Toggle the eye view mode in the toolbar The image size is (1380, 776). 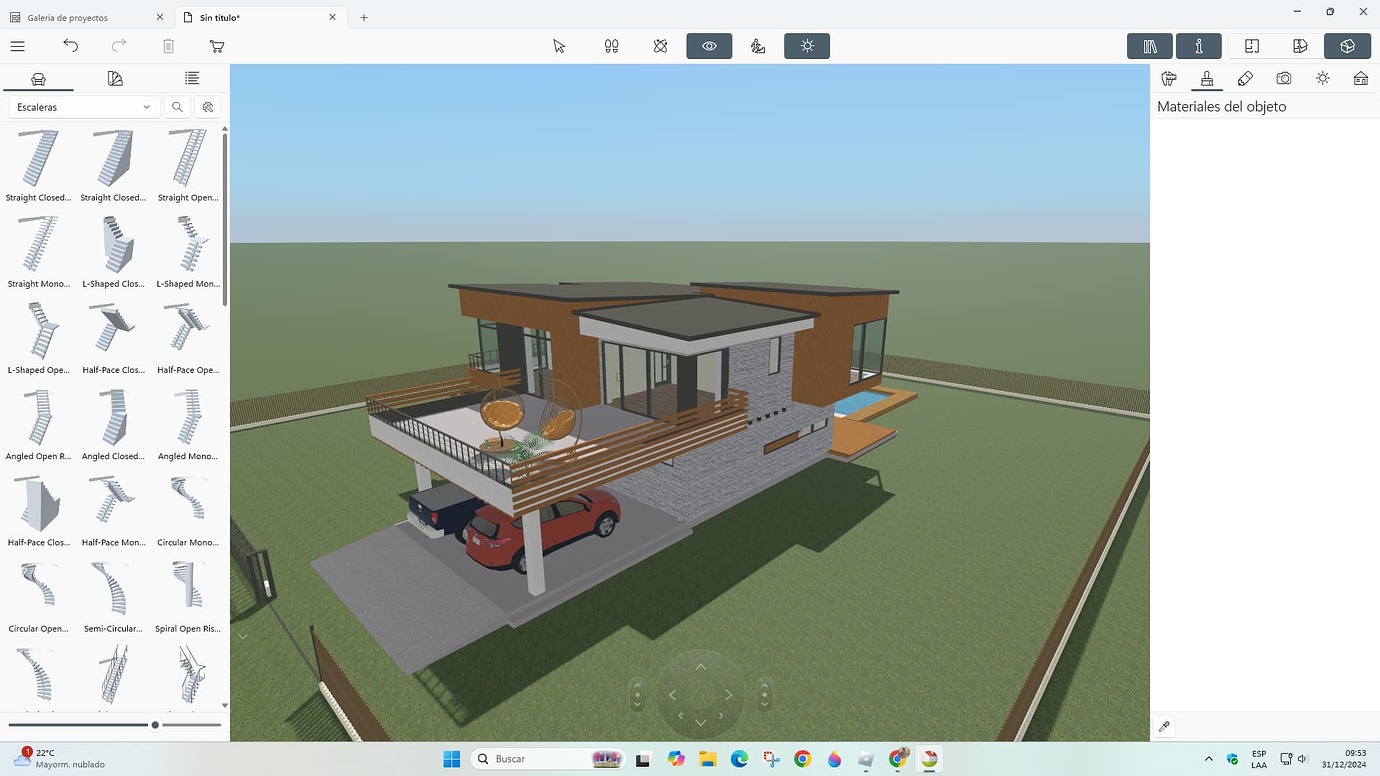[709, 46]
